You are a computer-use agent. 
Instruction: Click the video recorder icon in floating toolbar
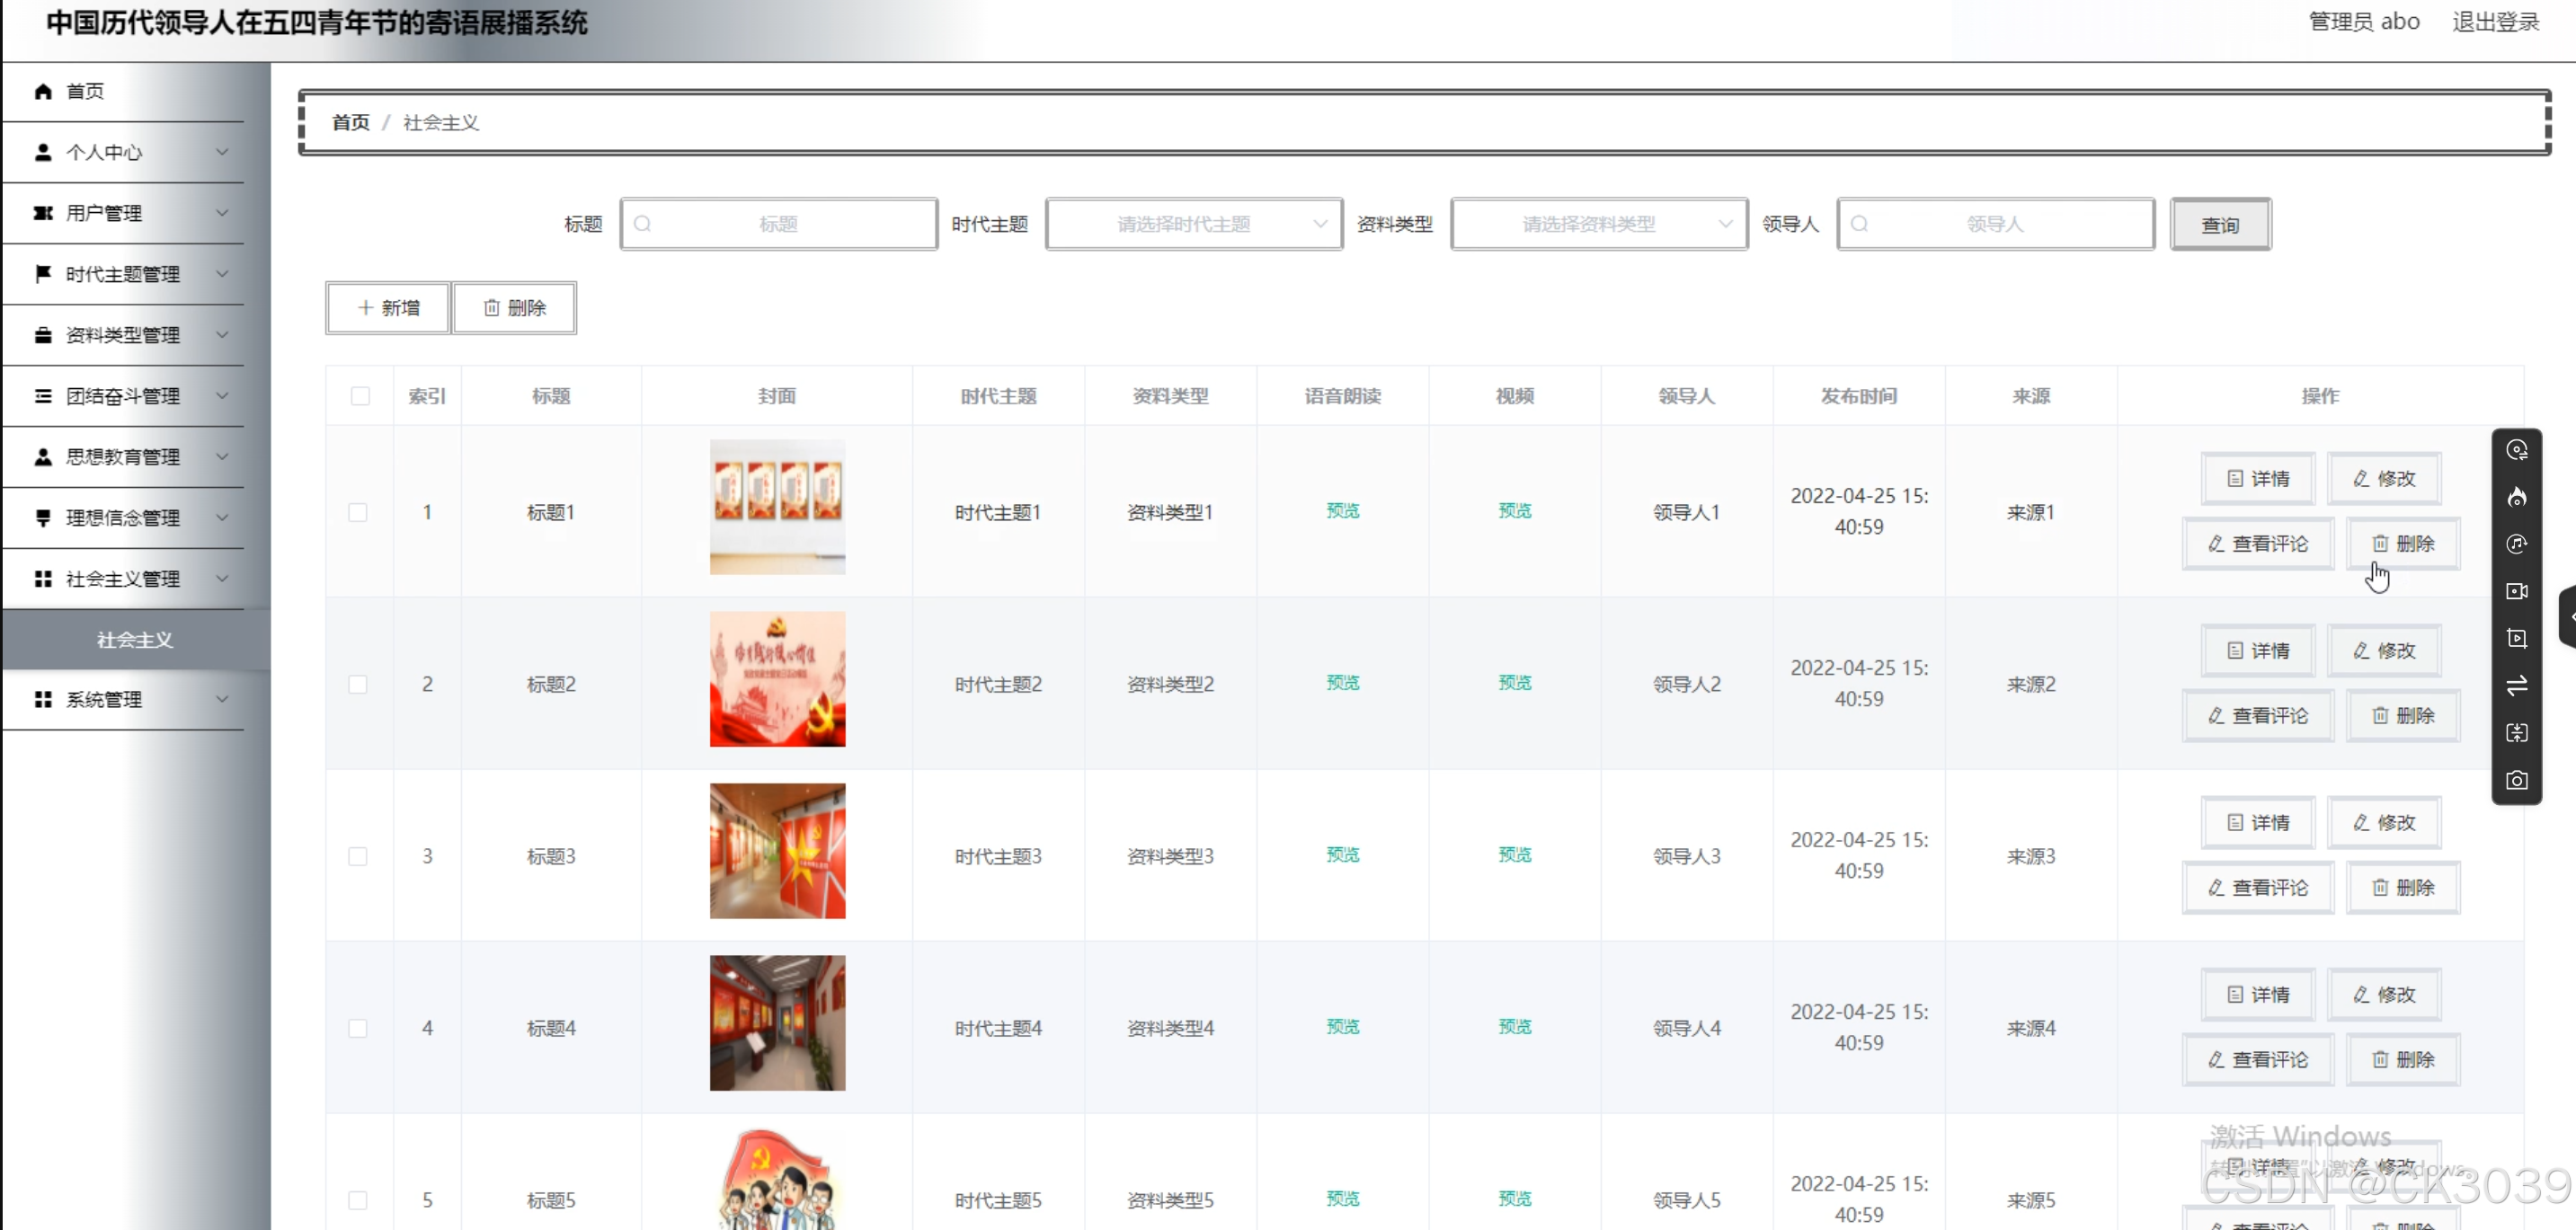pyautogui.click(x=2516, y=591)
